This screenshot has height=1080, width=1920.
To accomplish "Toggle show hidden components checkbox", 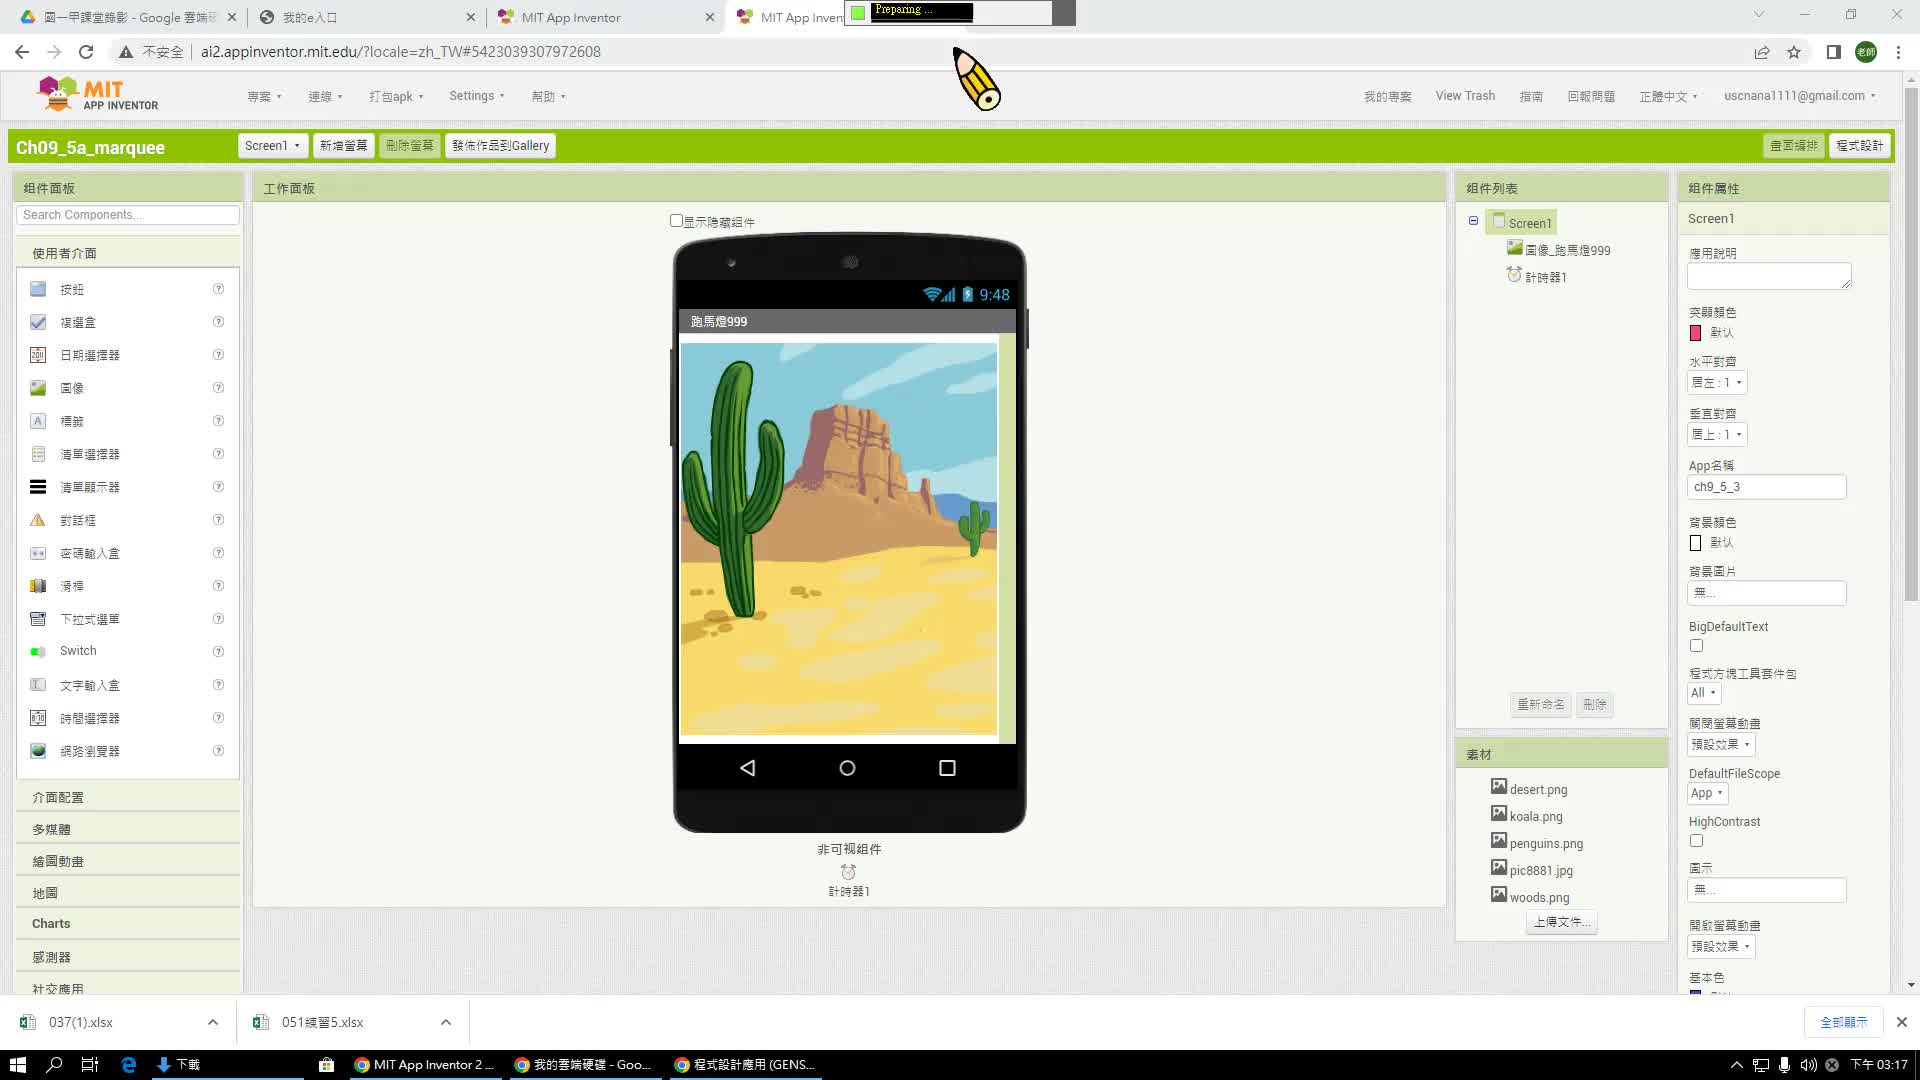I will 676,221.
